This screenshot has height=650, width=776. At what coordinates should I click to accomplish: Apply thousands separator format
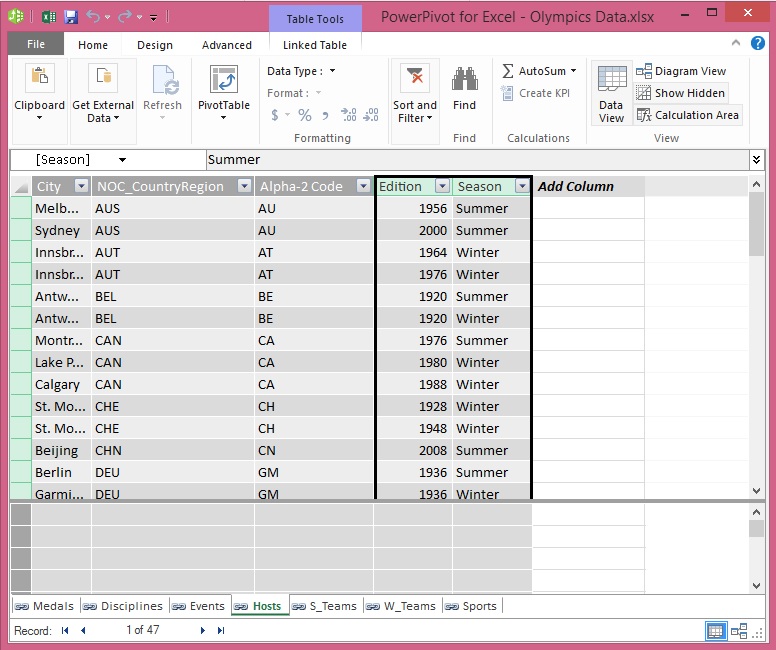325,116
